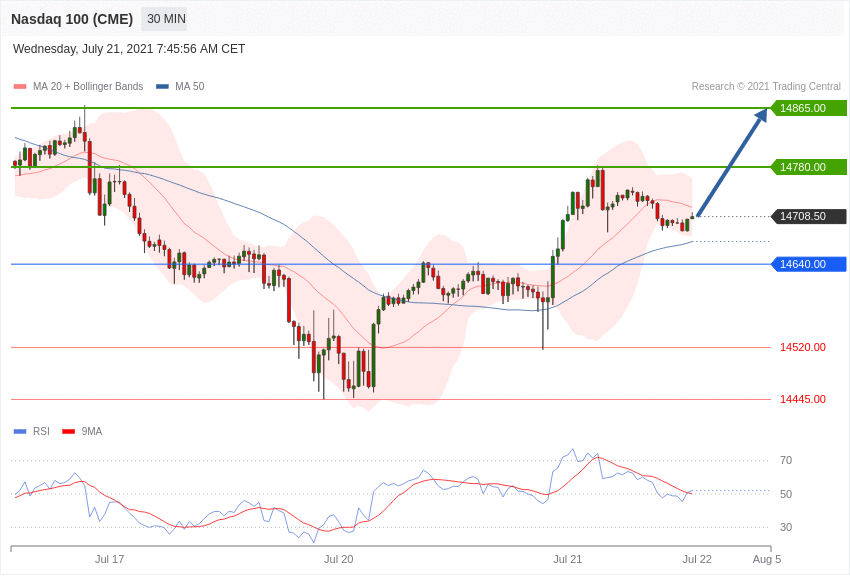Click the 14780.00 green price label
Screen dimensions: 850x576
808,167
